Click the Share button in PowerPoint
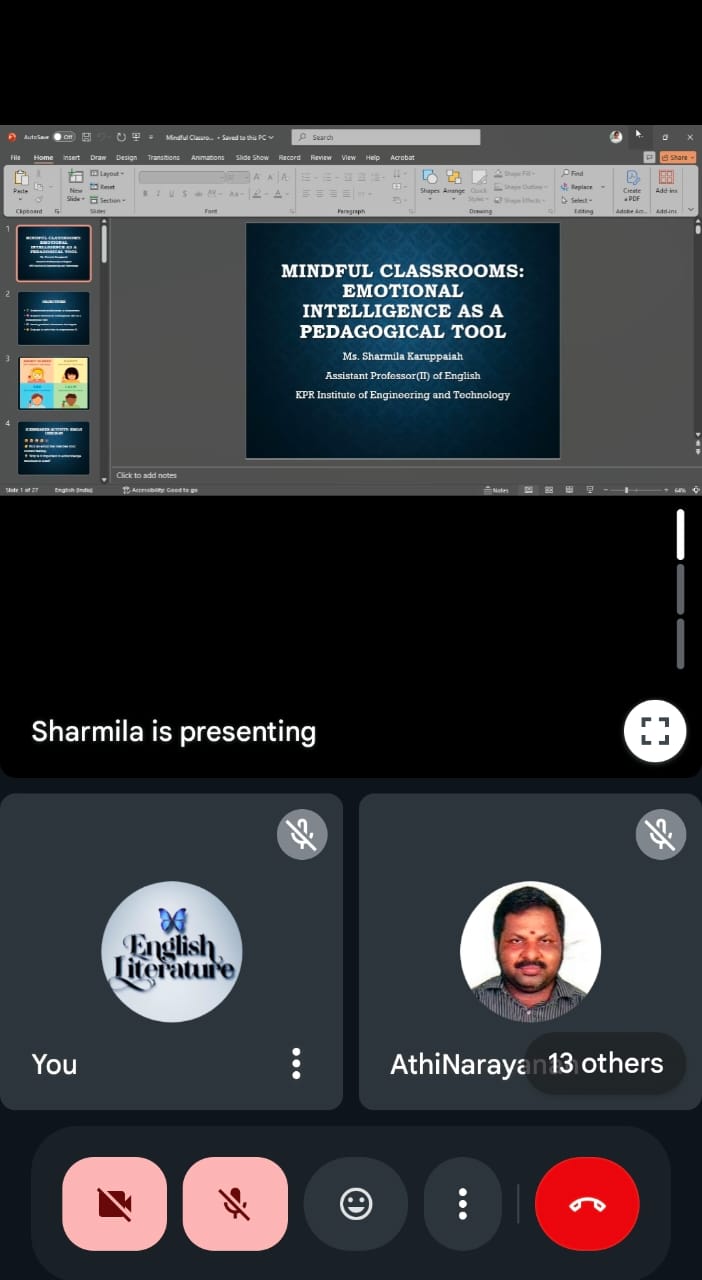This screenshot has height=1280, width=702. point(678,158)
